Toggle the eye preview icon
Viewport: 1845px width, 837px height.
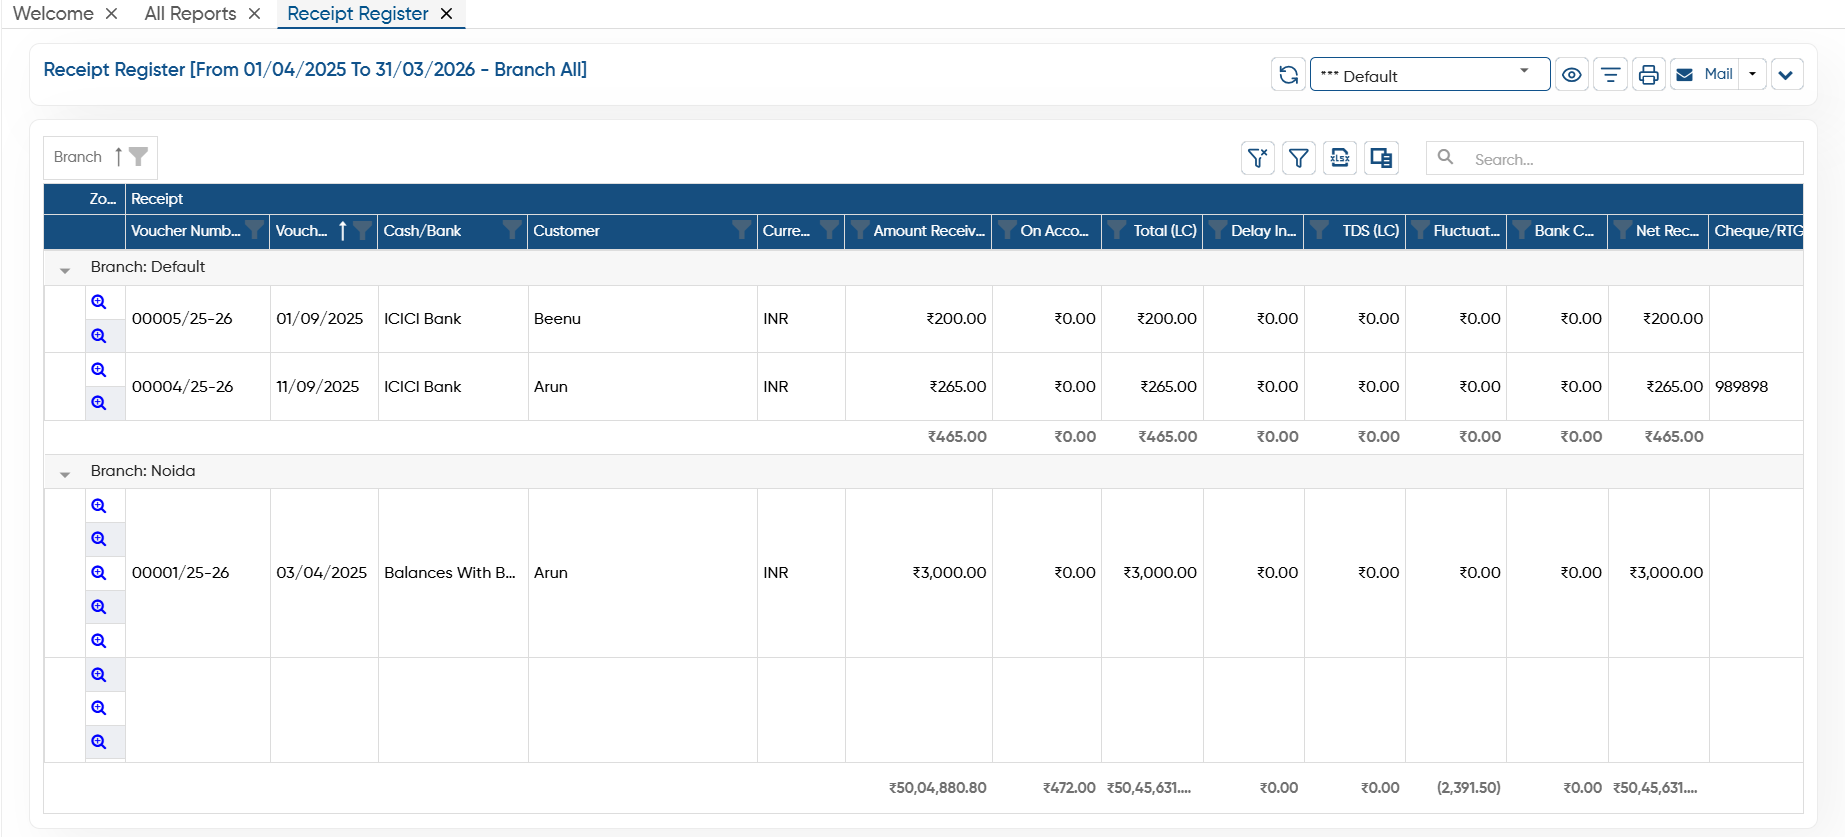pyautogui.click(x=1572, y=75)
